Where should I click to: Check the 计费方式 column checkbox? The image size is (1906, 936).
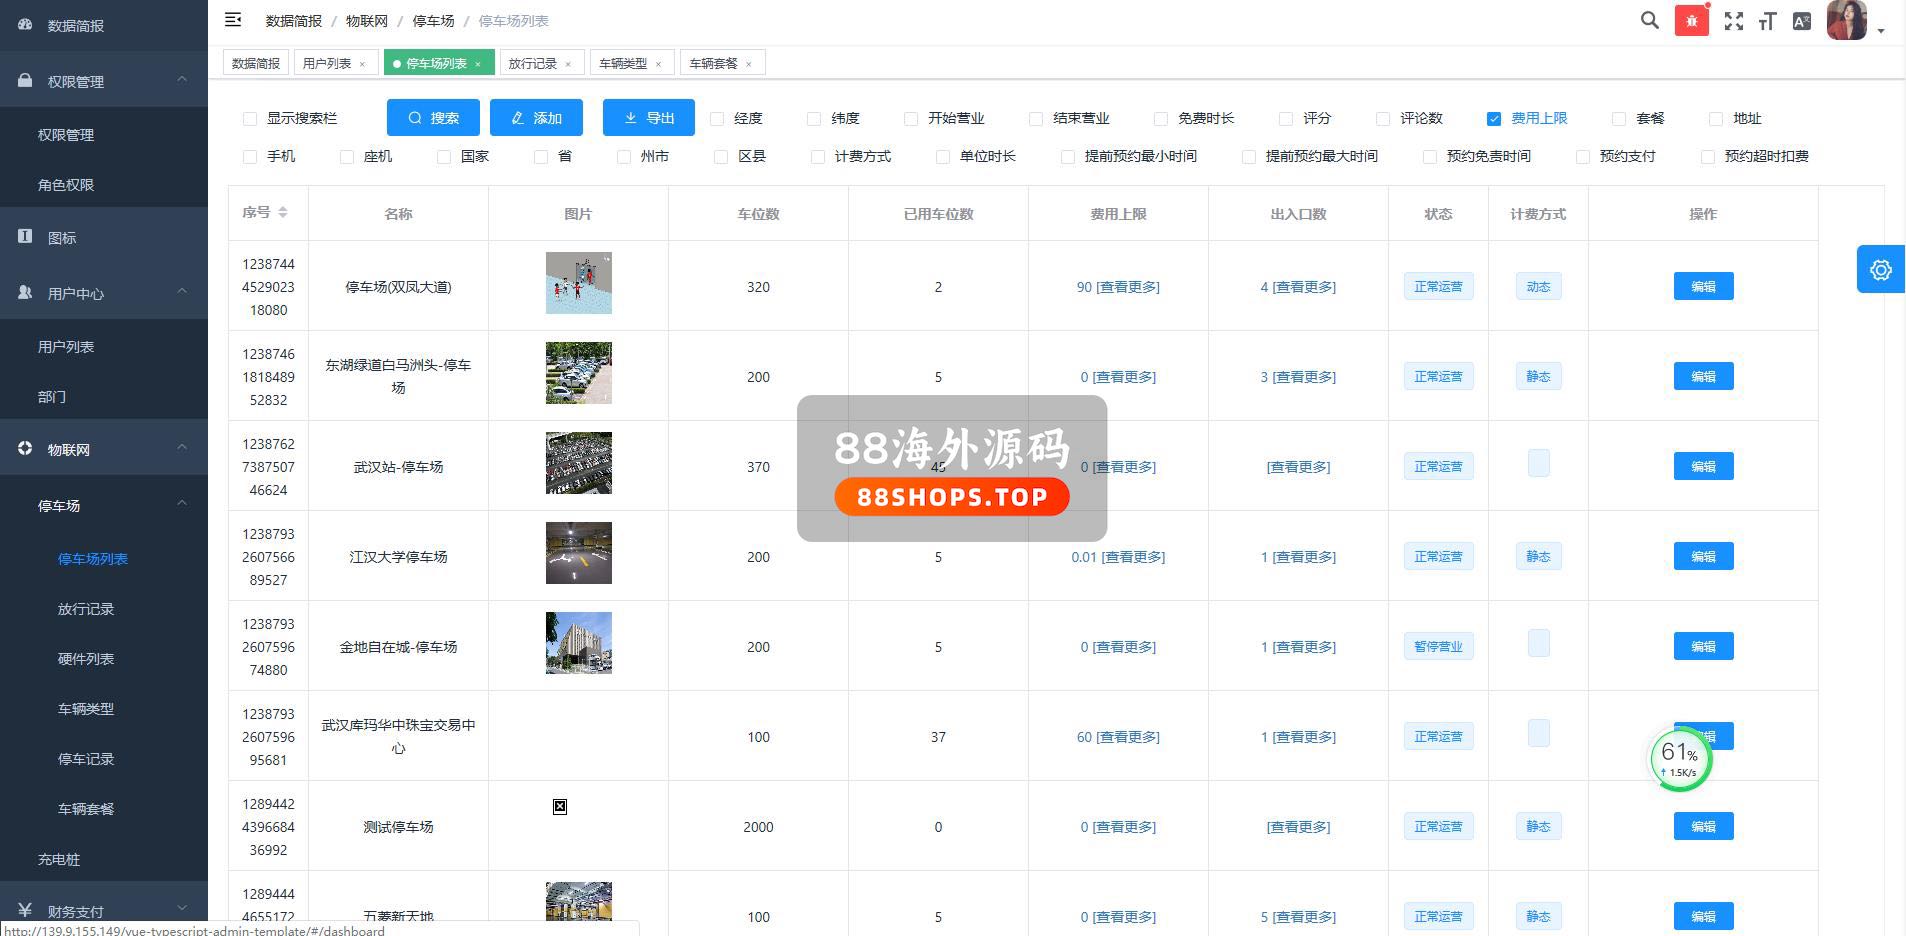click(818, 157)
